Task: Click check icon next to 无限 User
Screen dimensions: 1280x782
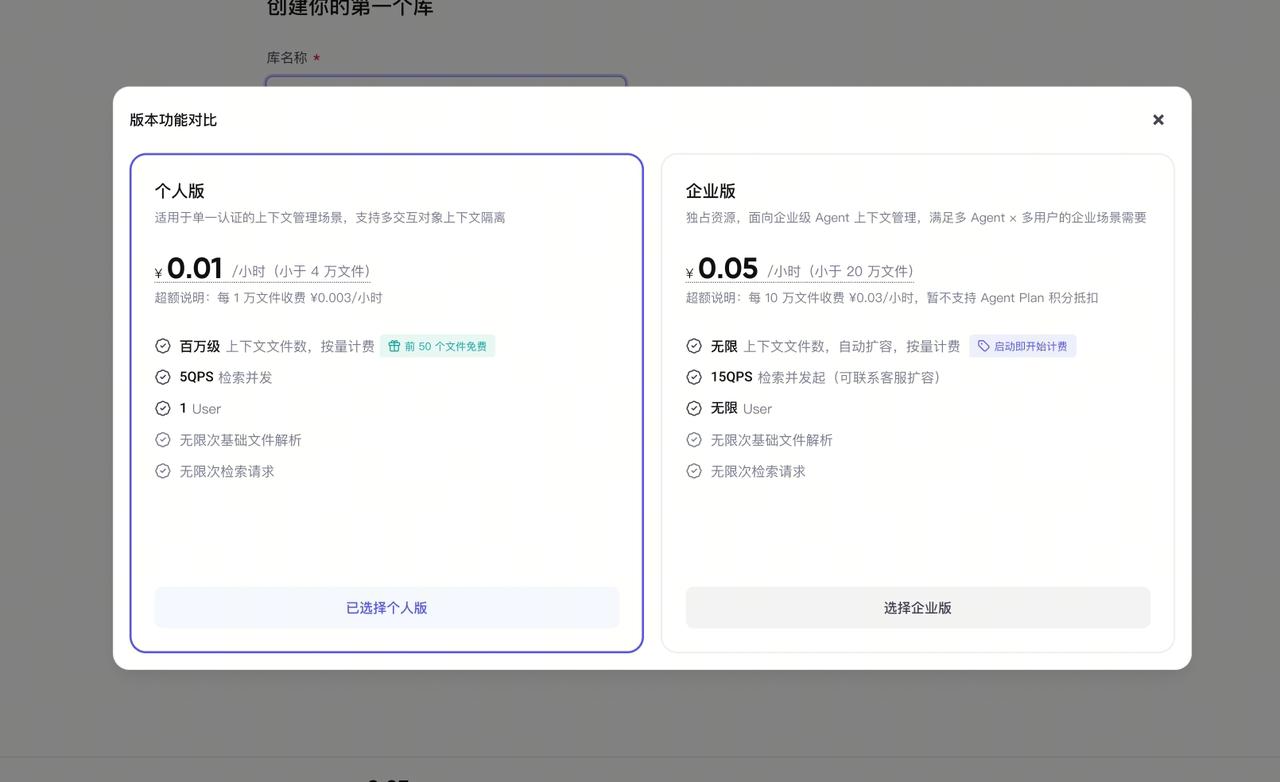Action: pos(694,408)
